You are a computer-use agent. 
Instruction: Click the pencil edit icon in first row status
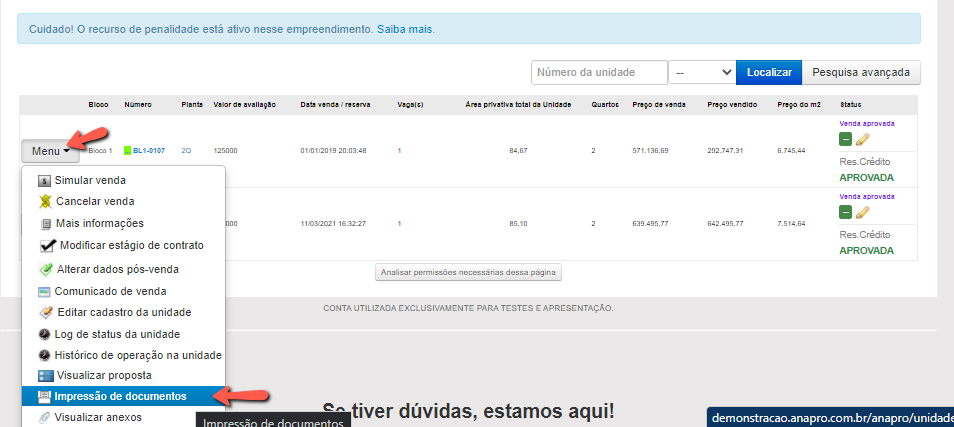862,139
